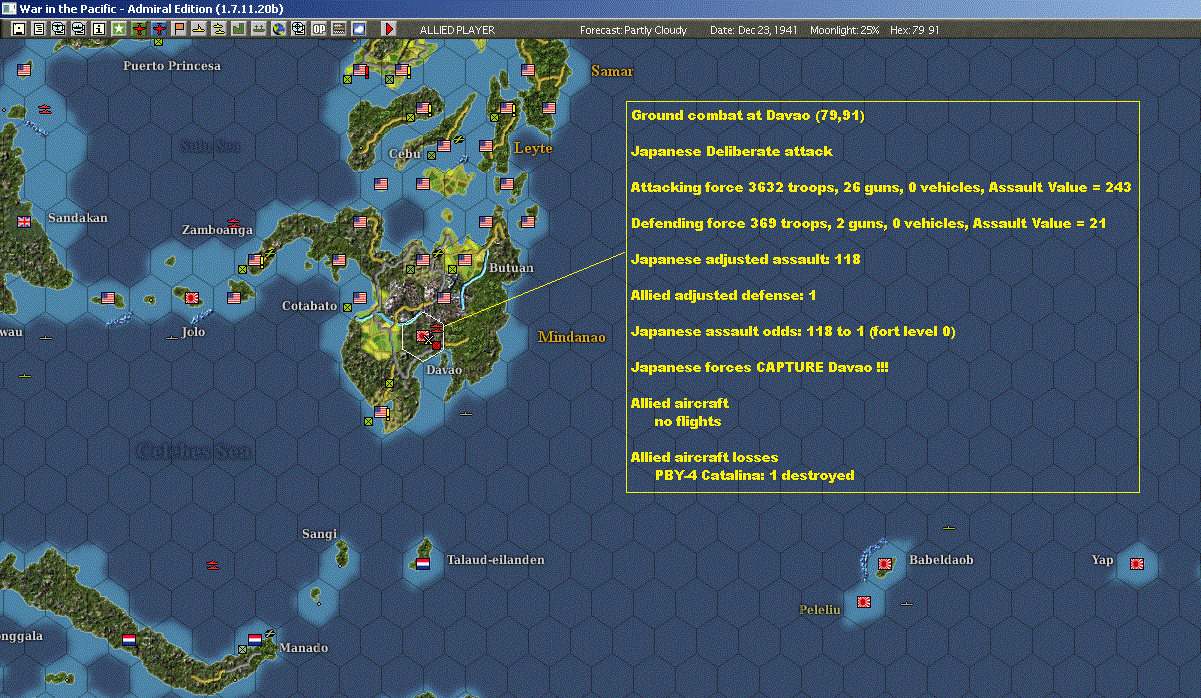
Task: Click the crosshair target toolbar icon
Action: [x=299, y=29]
